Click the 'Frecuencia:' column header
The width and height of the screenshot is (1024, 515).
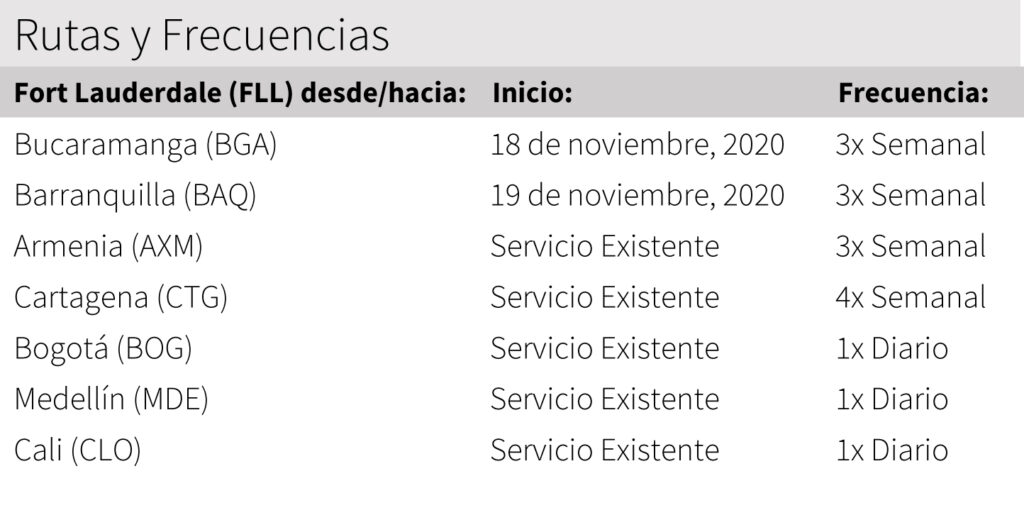[914, 94]
